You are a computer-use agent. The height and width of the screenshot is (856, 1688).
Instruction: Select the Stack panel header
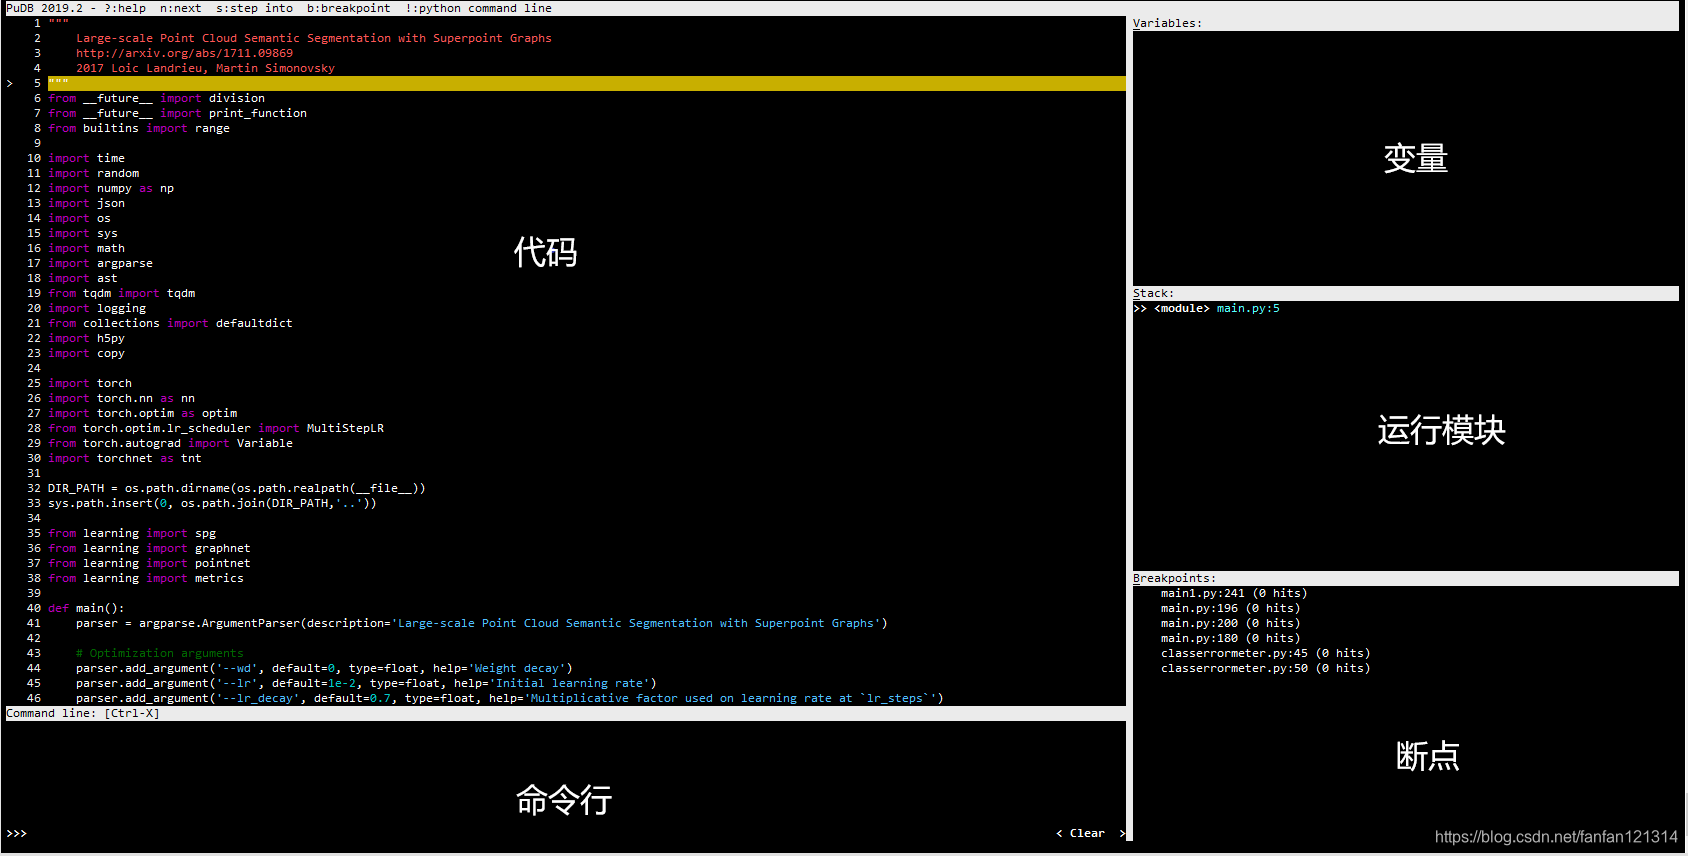1405,293
